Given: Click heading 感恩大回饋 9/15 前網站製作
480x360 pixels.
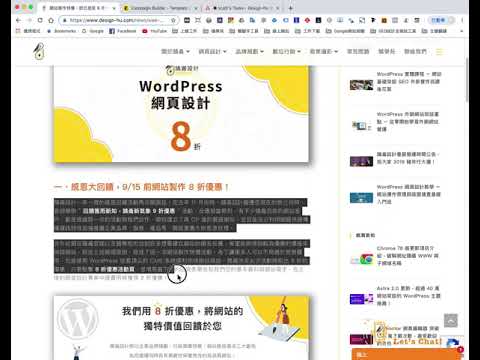Looking at the screenshot, I should point(141,187).
